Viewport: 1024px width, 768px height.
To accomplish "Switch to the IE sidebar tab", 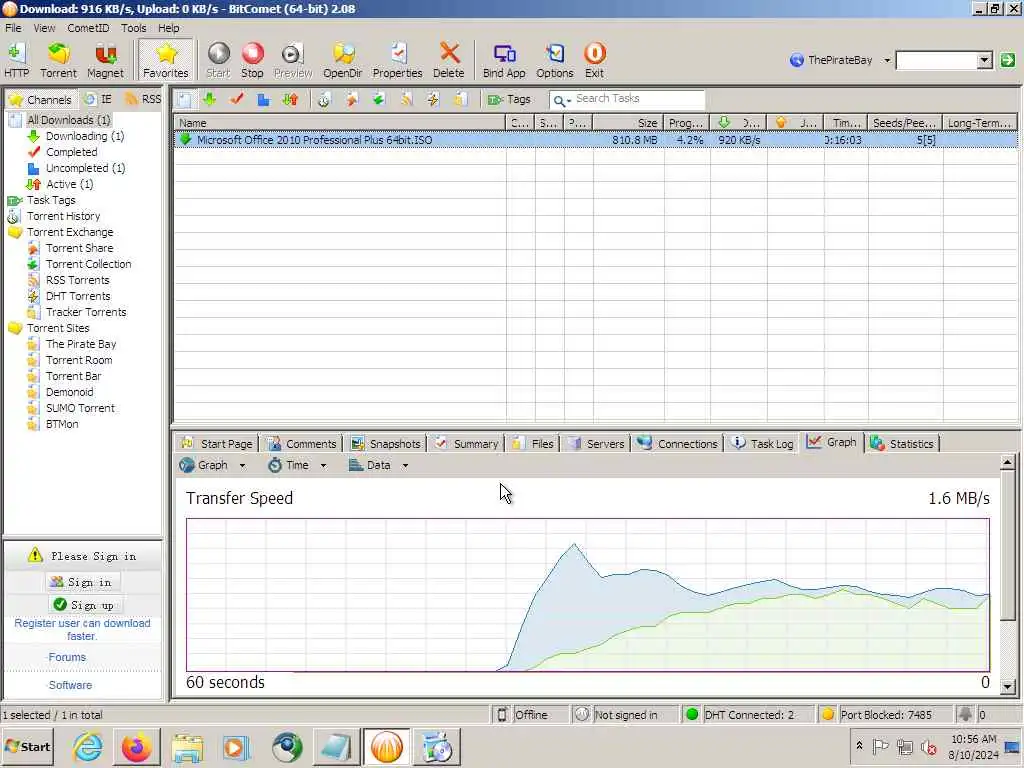I will tap(99, 99).
